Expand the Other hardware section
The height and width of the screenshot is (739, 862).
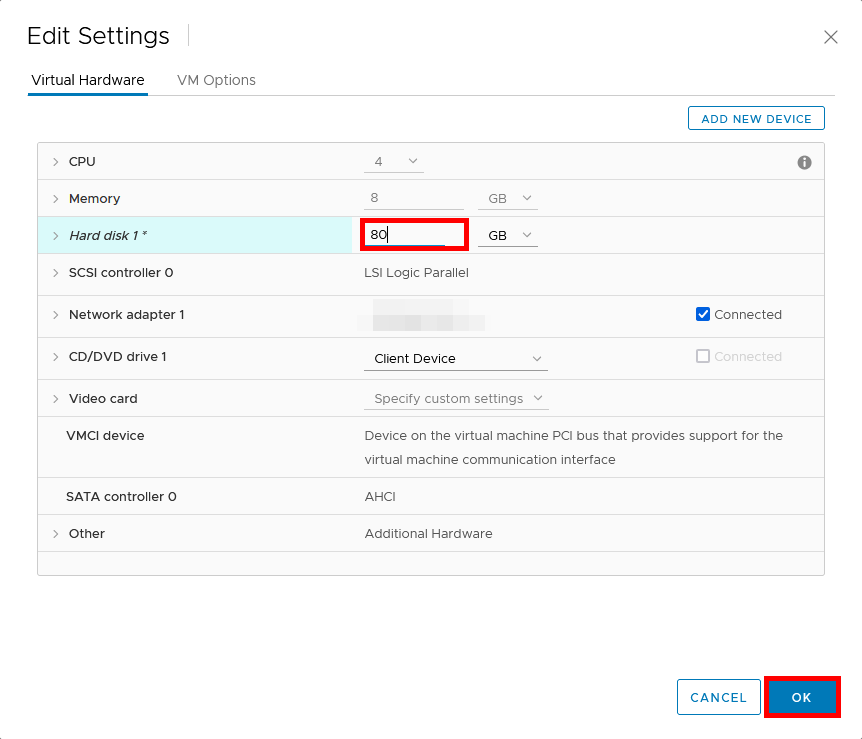click(56, 533)
